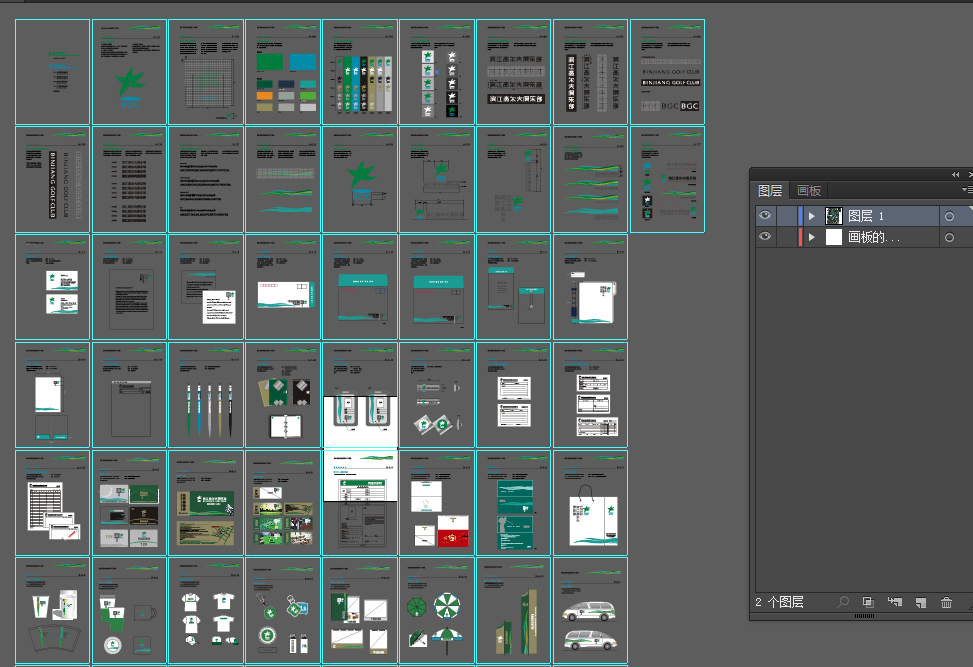Hide 图层 1 using eye icon
Image resolution: width=973 pixels, height=667 pixels.
[765, 216]
